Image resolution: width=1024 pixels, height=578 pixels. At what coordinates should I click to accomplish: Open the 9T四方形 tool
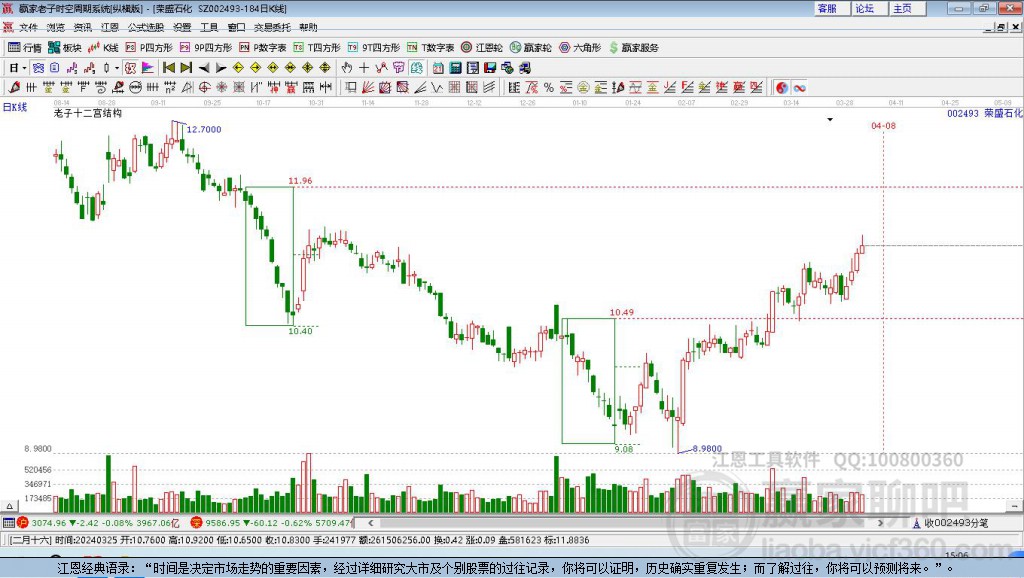click(374, 48)
